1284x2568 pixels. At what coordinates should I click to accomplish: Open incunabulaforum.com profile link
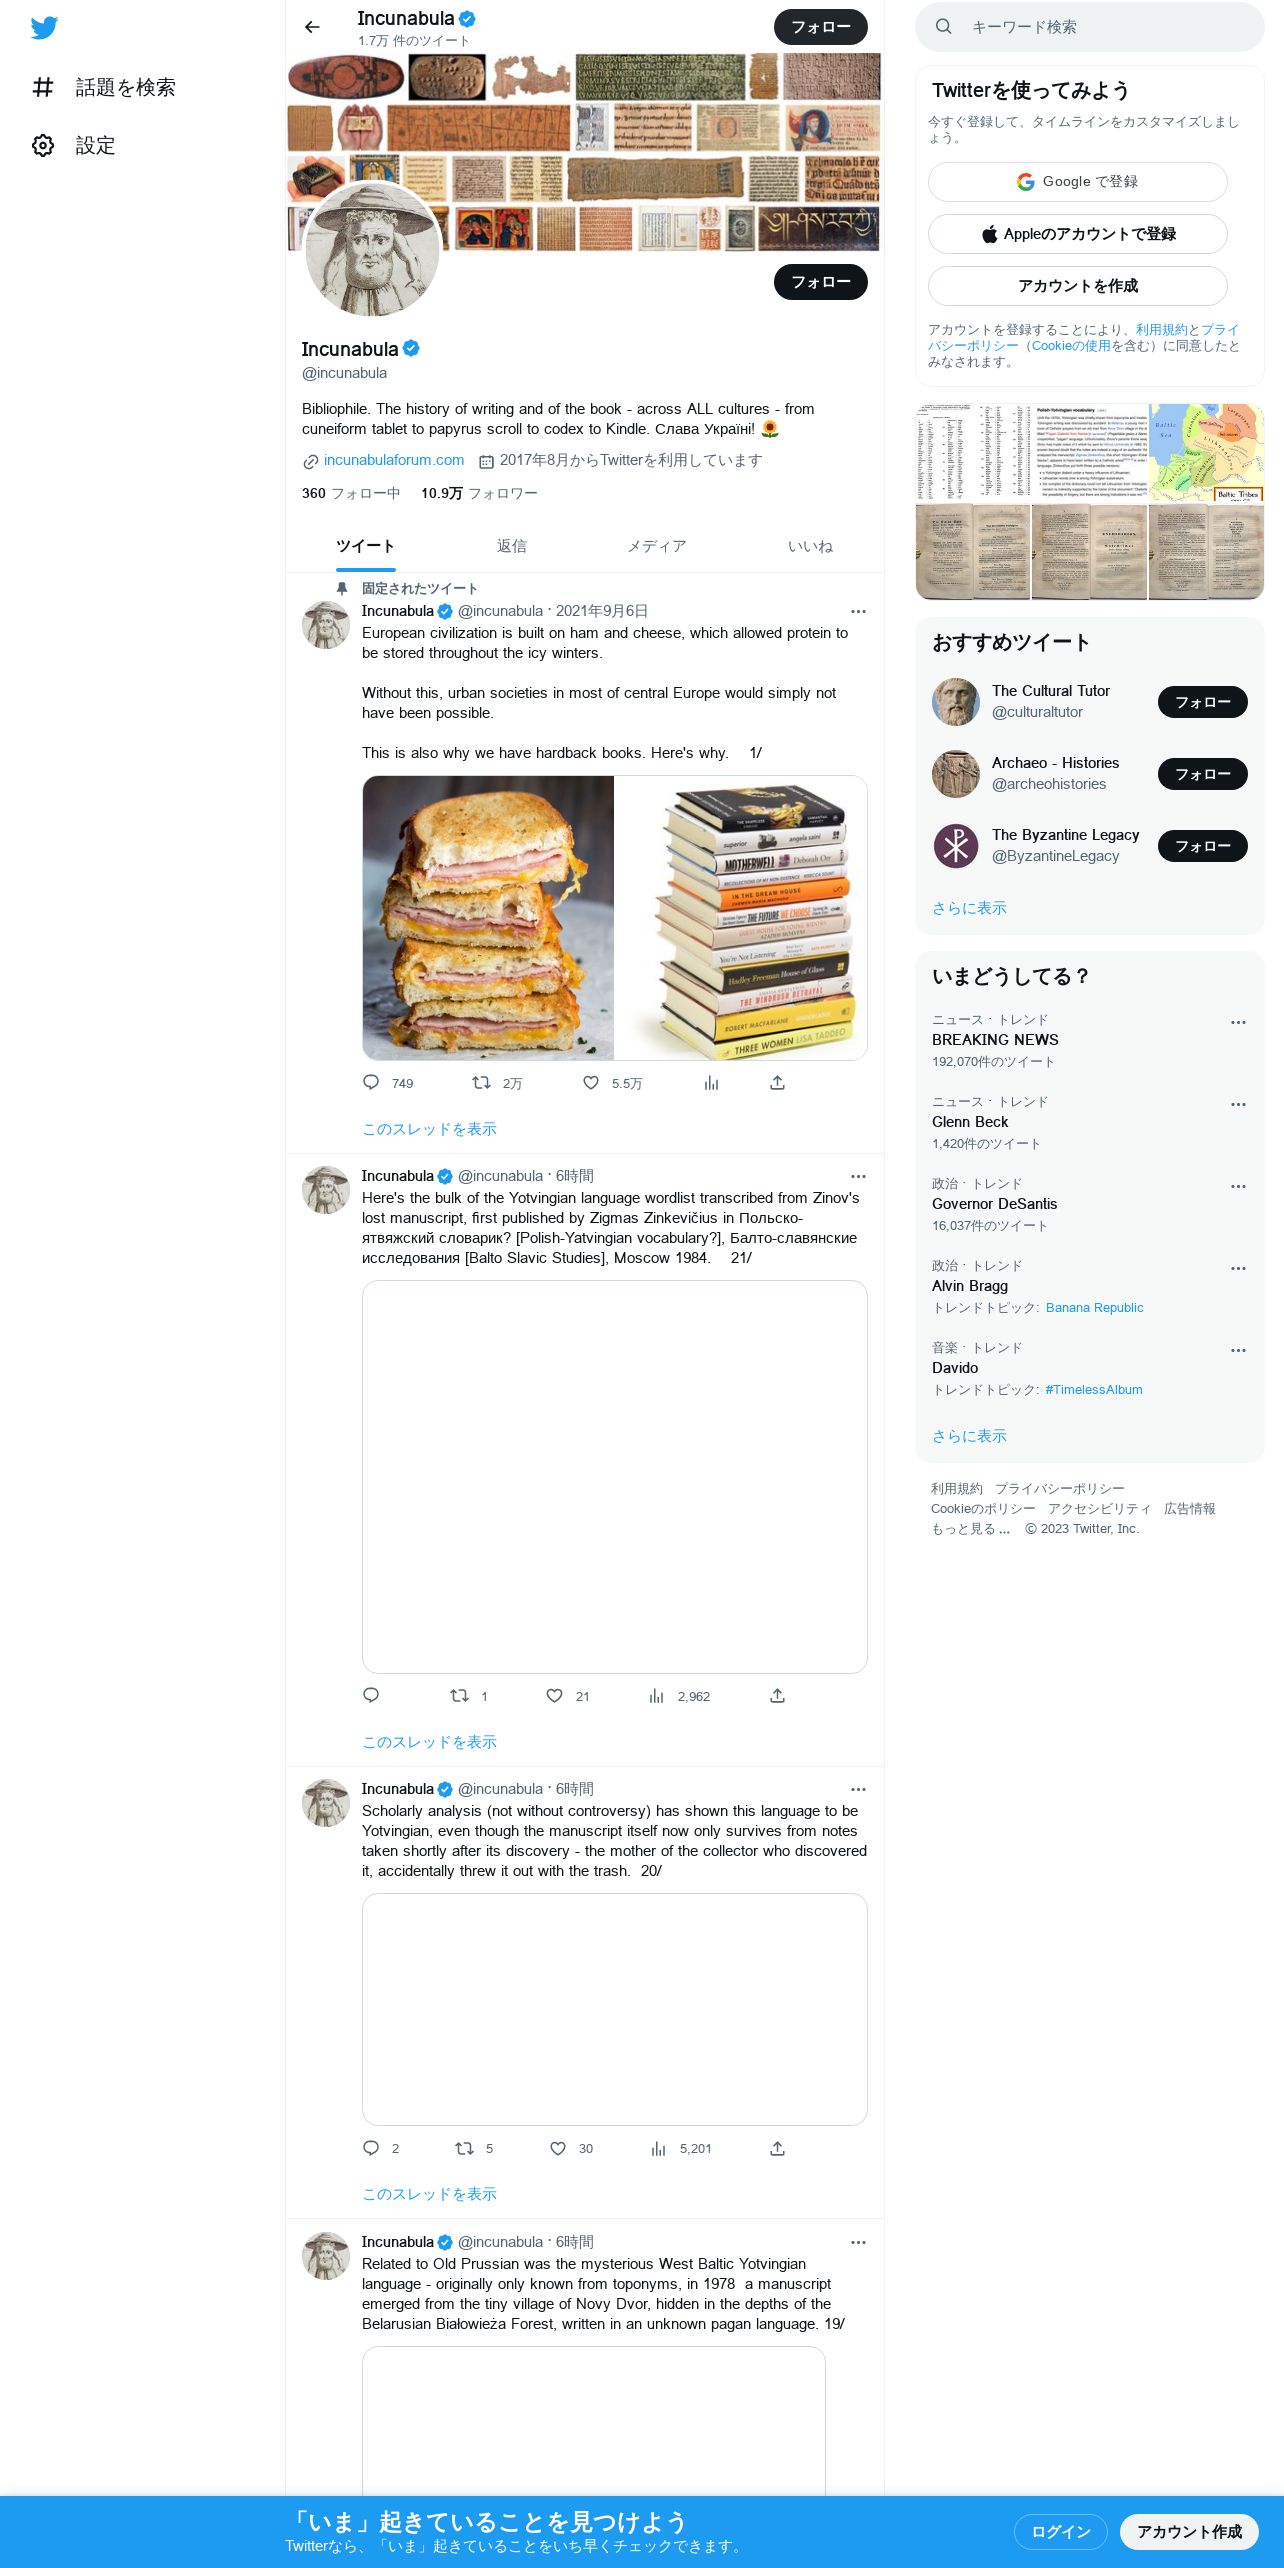pos(394,460)
